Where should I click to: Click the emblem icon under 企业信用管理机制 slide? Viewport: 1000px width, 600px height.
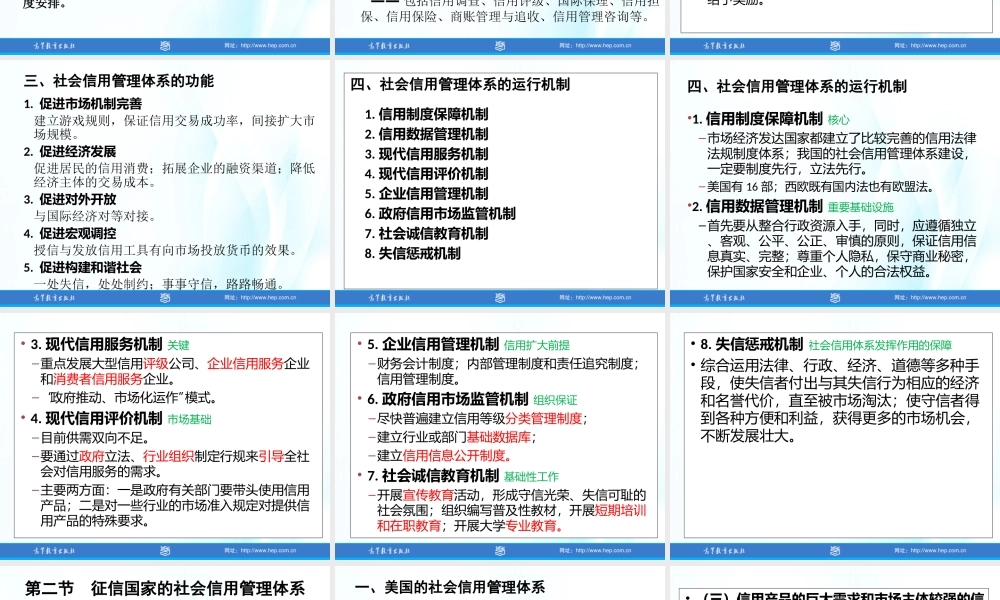click(x=499, y=550)
